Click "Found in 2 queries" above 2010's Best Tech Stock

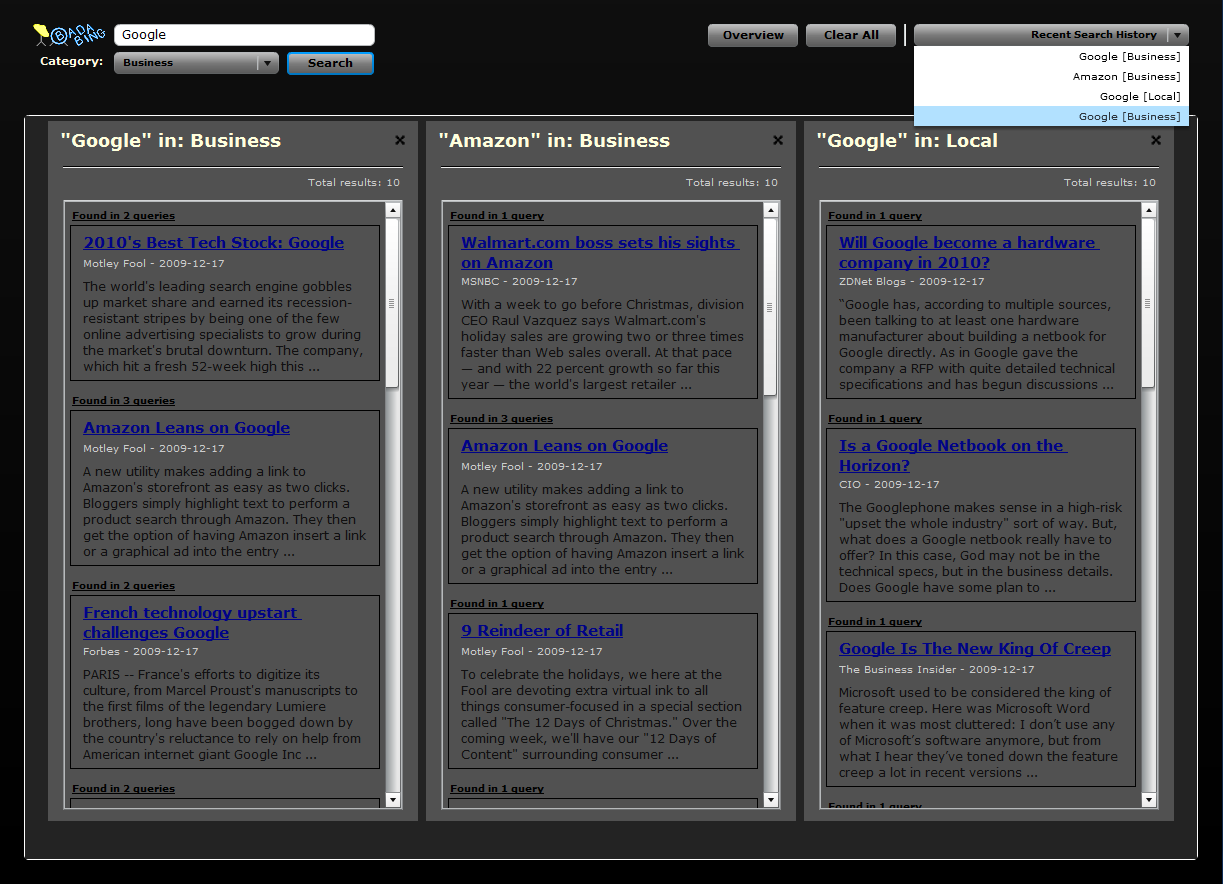point(123,216)
